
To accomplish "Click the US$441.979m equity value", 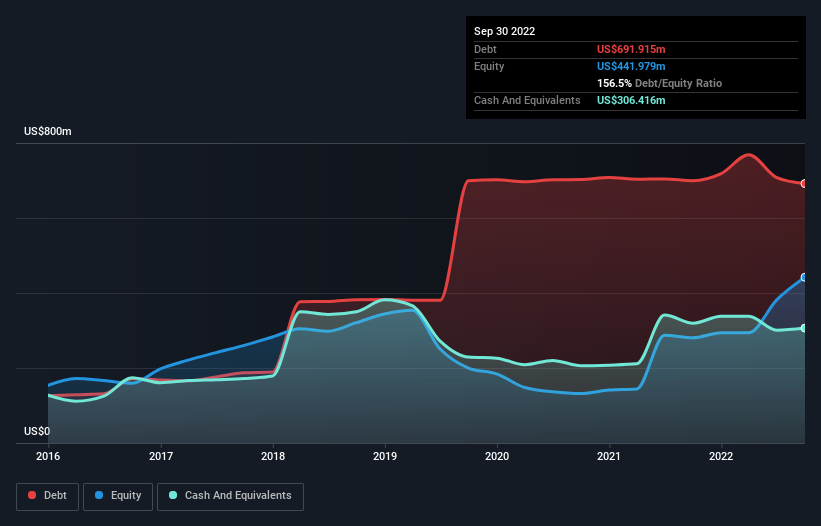I will [631, 66].
